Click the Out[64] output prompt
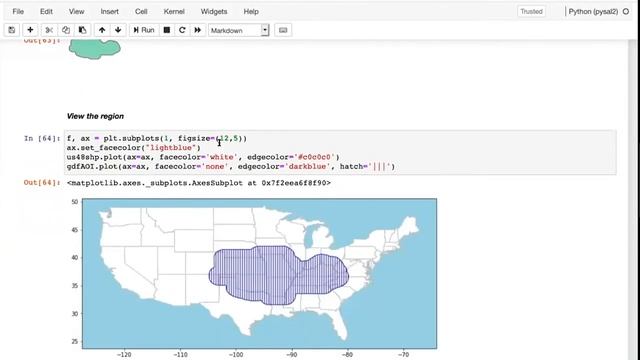 tap(42, 182)
